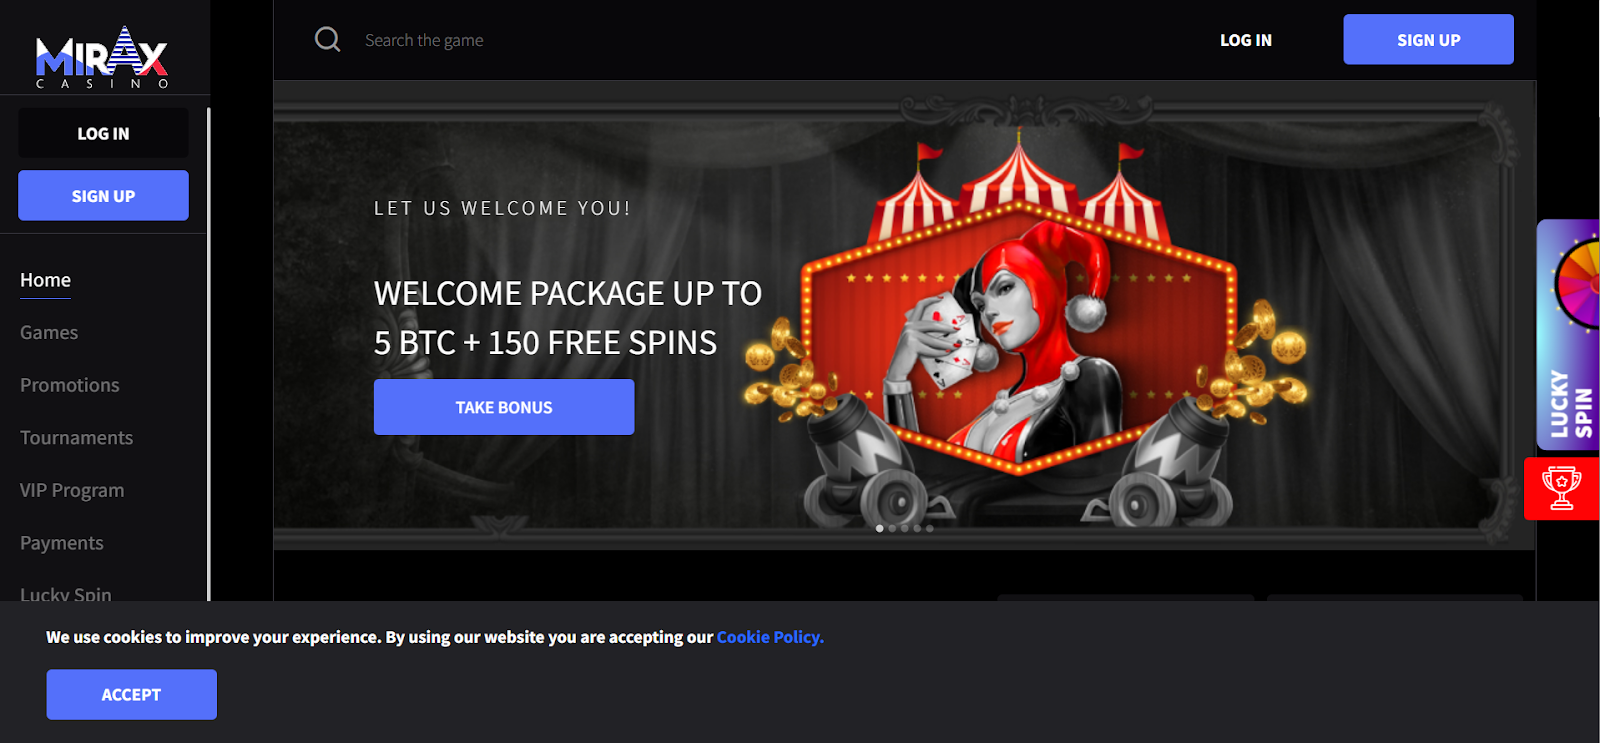Accept cookies with the ACCEPT button
The image size is (1600, 743).
(x=131, y=694)
